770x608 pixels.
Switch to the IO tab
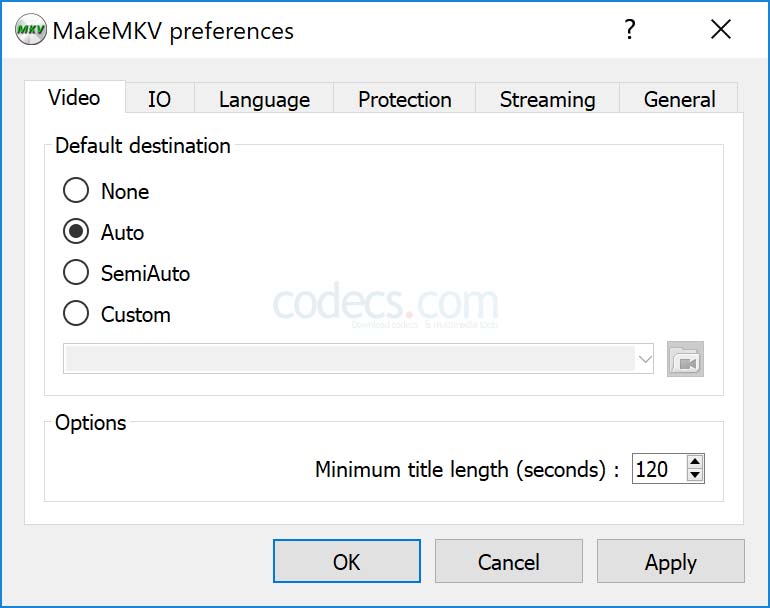160,99
